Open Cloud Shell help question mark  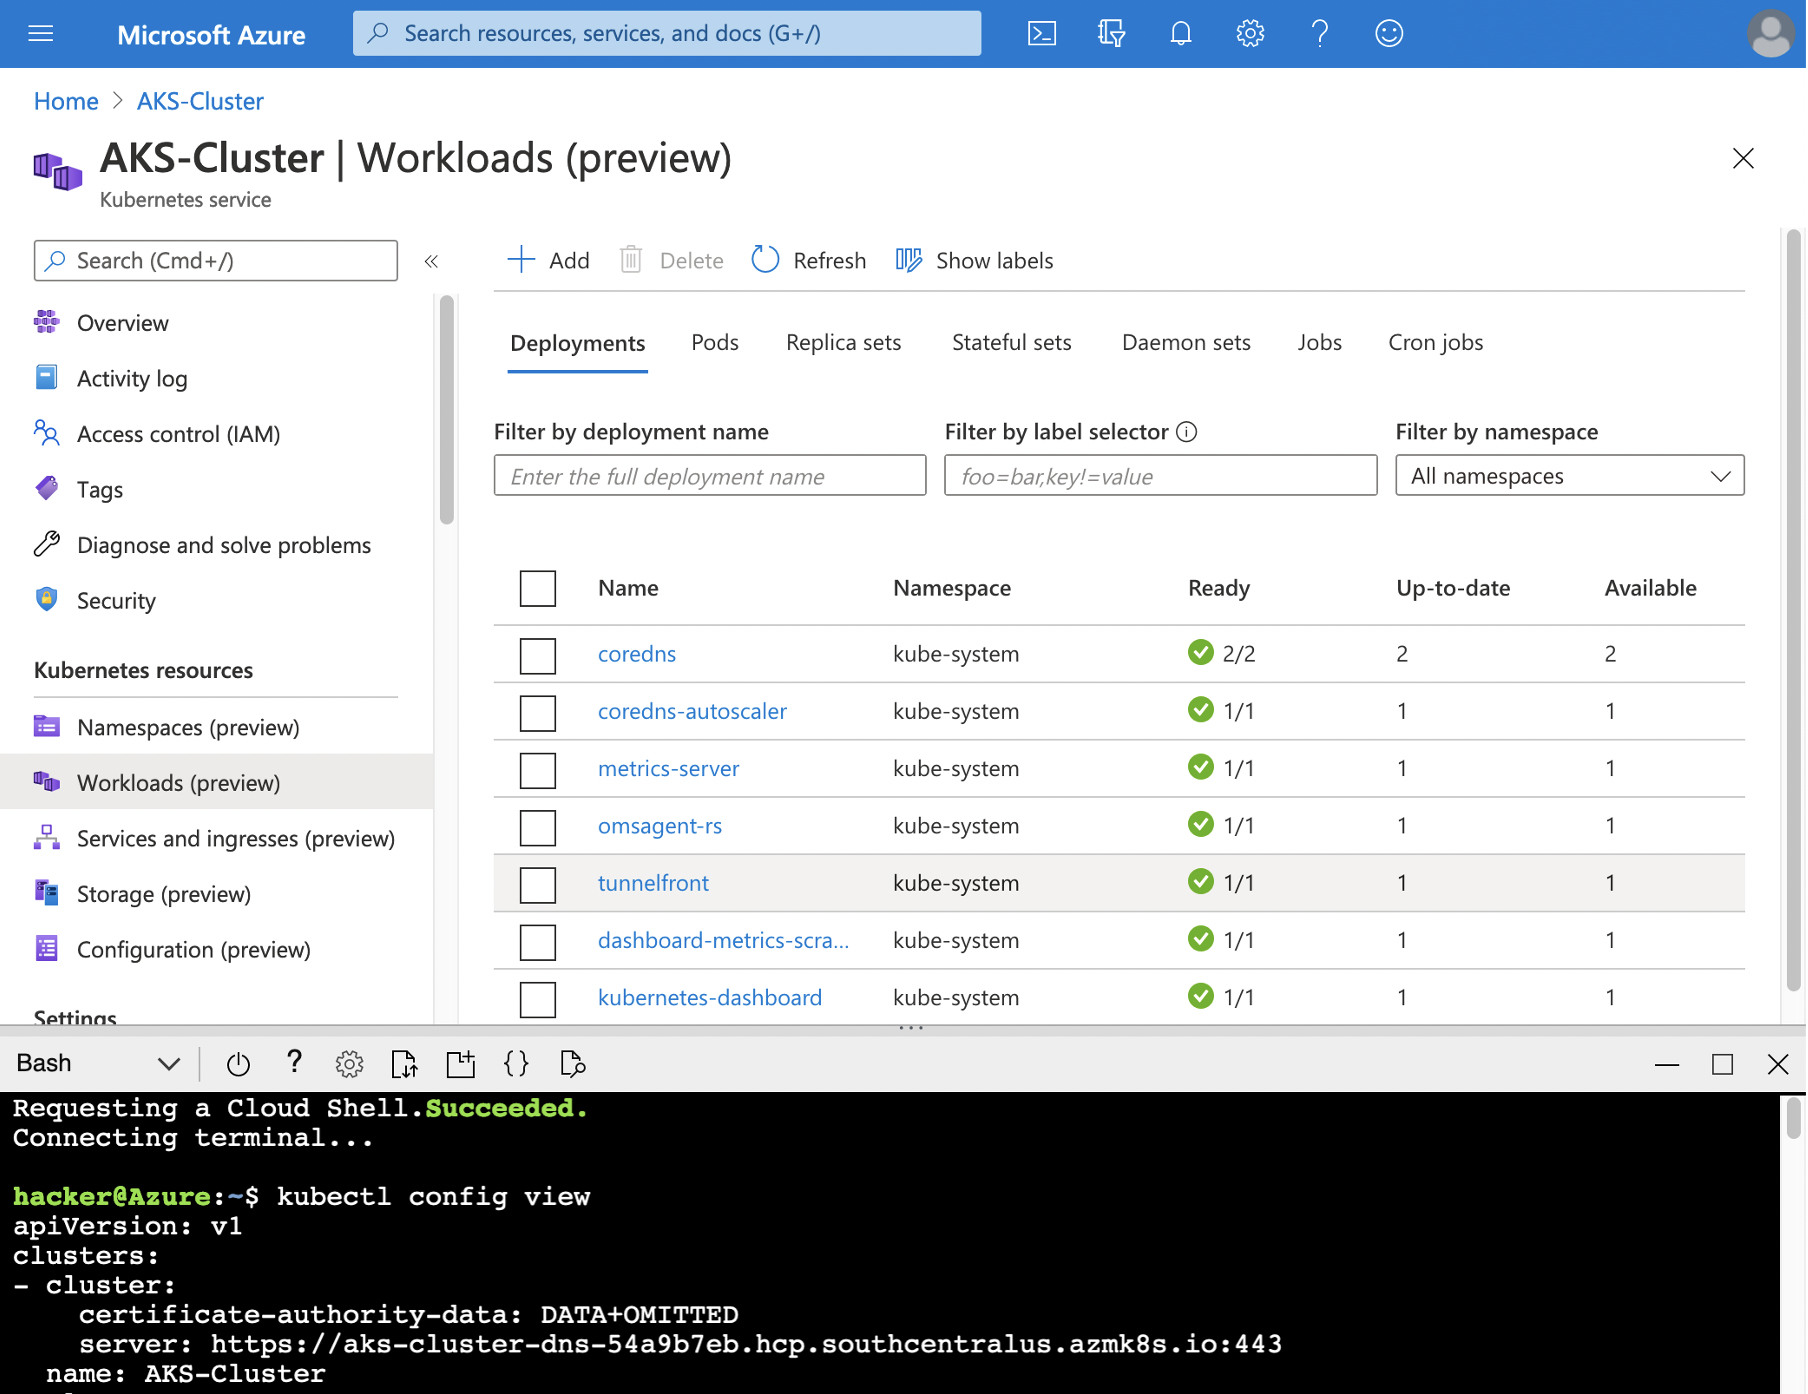pyautogui.click(x=294, y=1062)
